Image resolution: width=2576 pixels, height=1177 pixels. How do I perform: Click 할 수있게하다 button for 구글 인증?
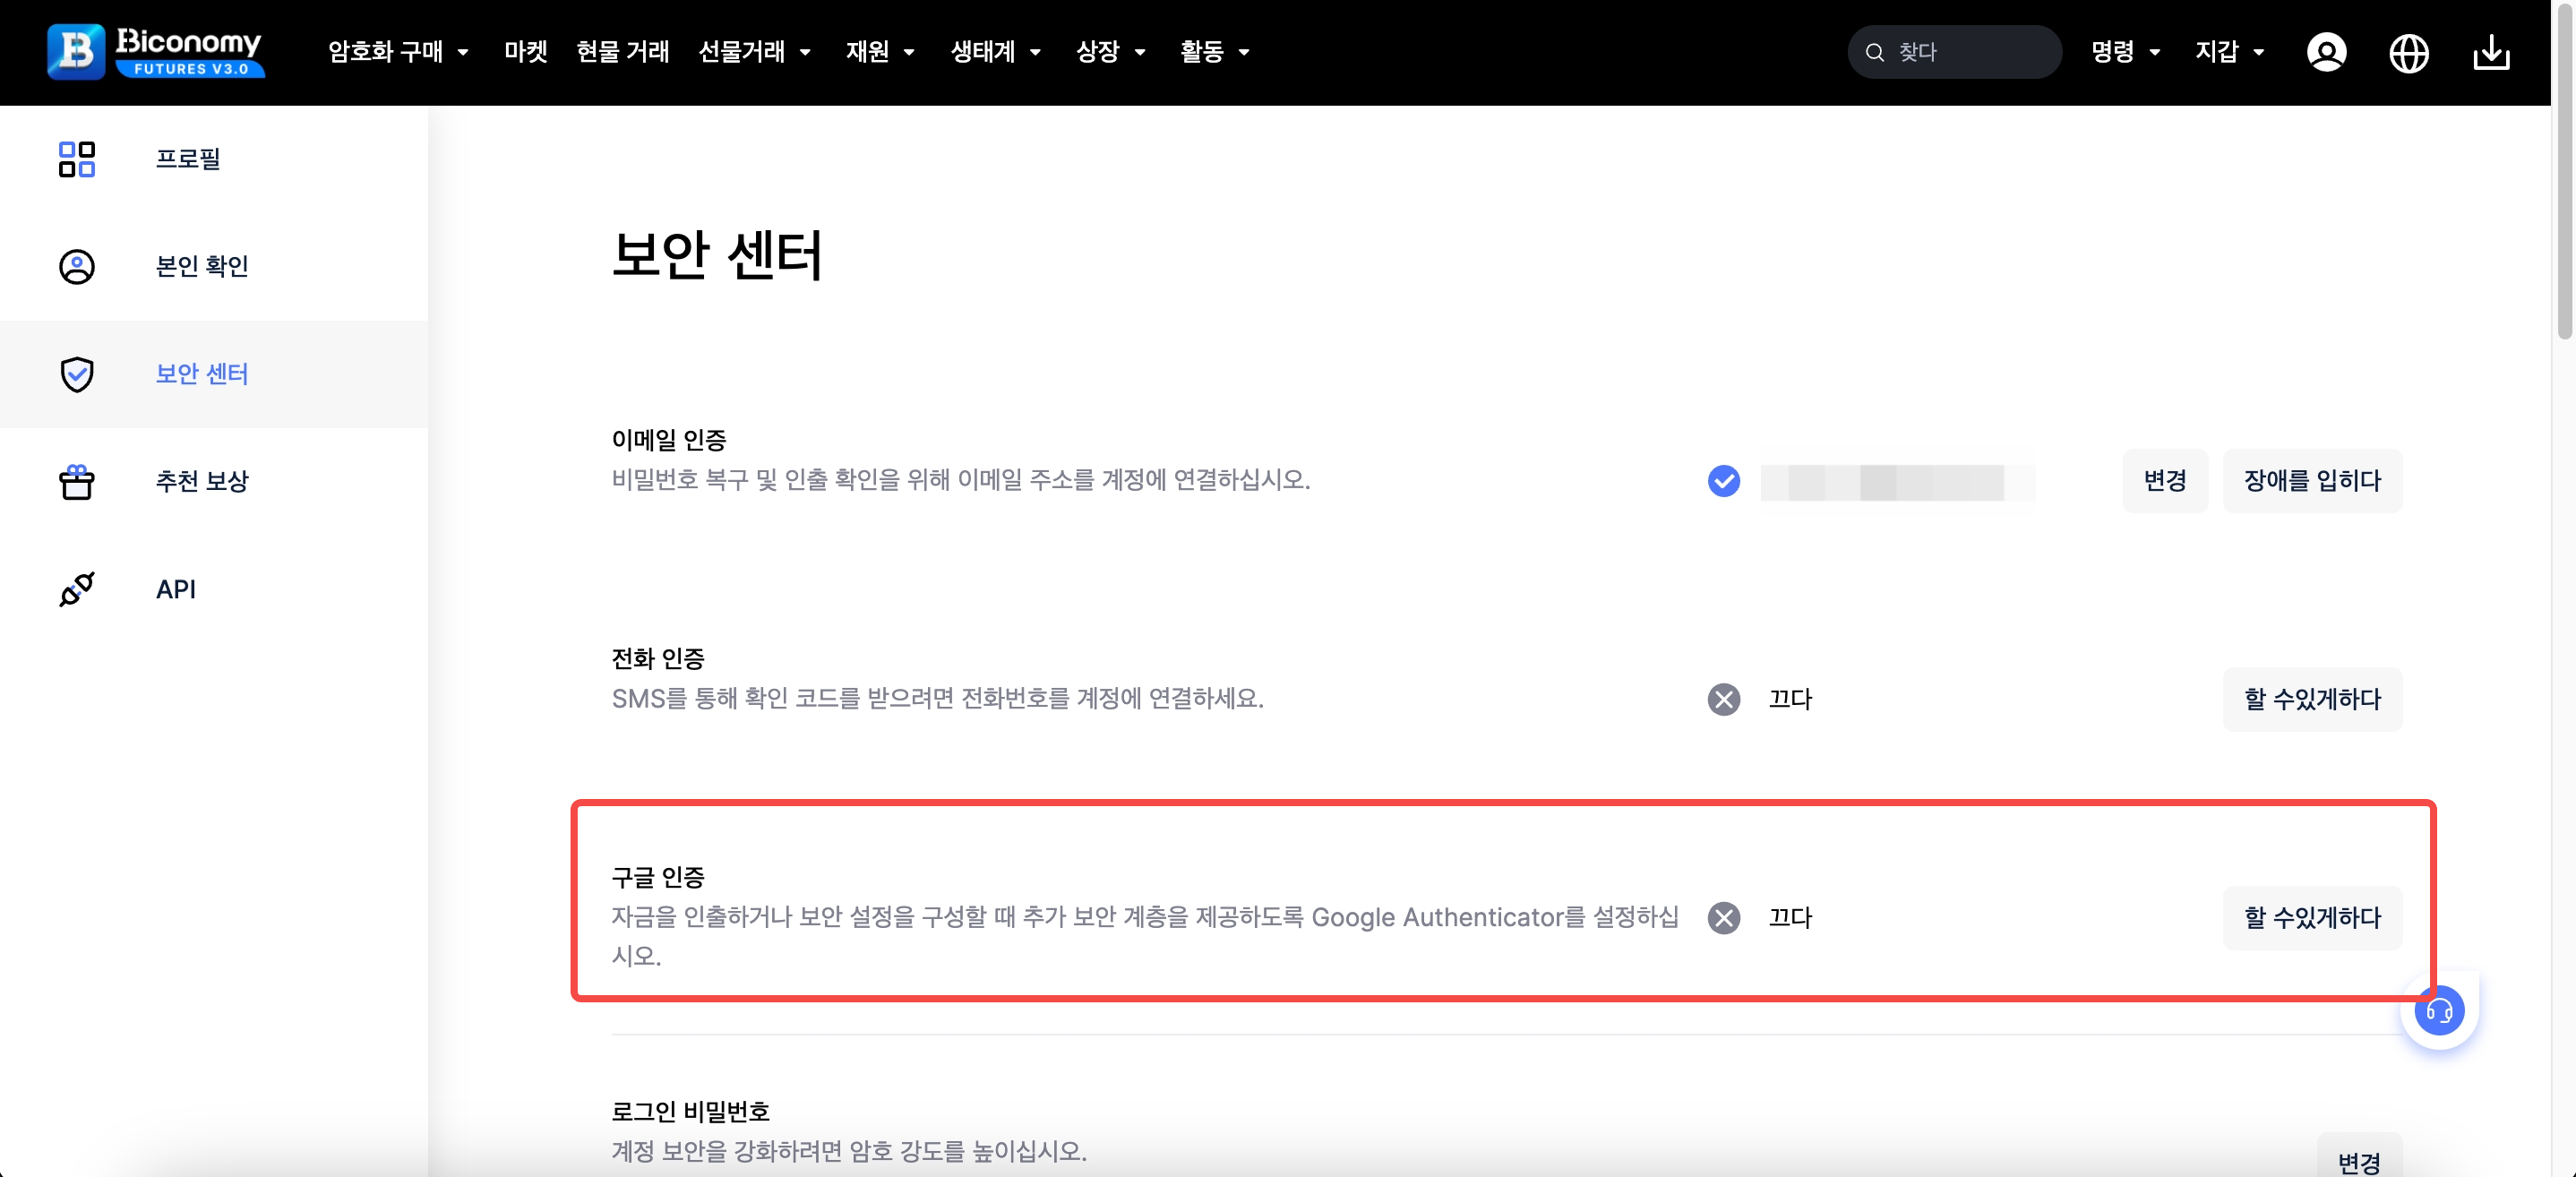point(2312,918)
